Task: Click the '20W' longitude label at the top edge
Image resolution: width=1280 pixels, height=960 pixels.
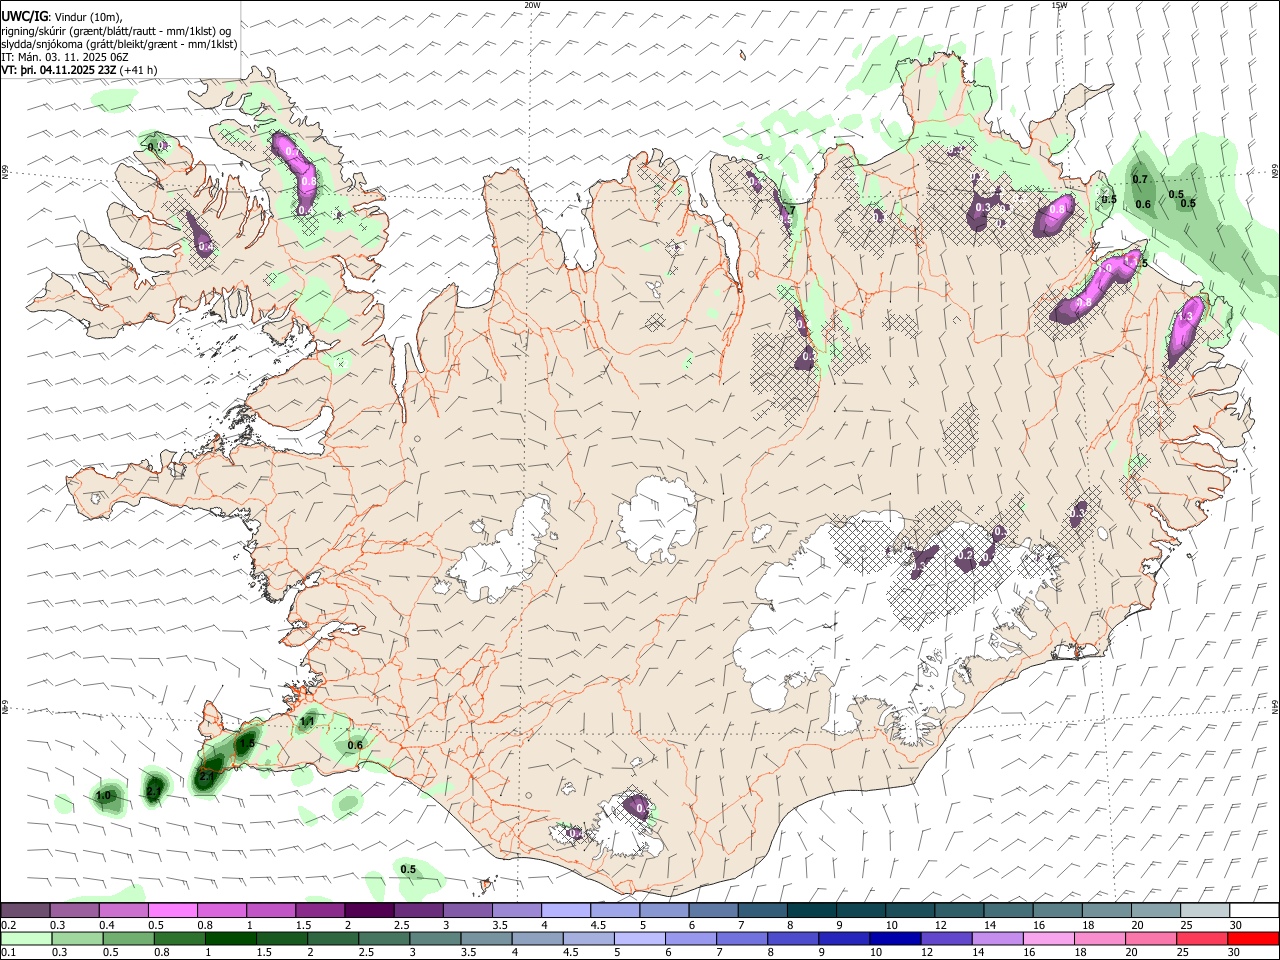Action: coord(532,5)
